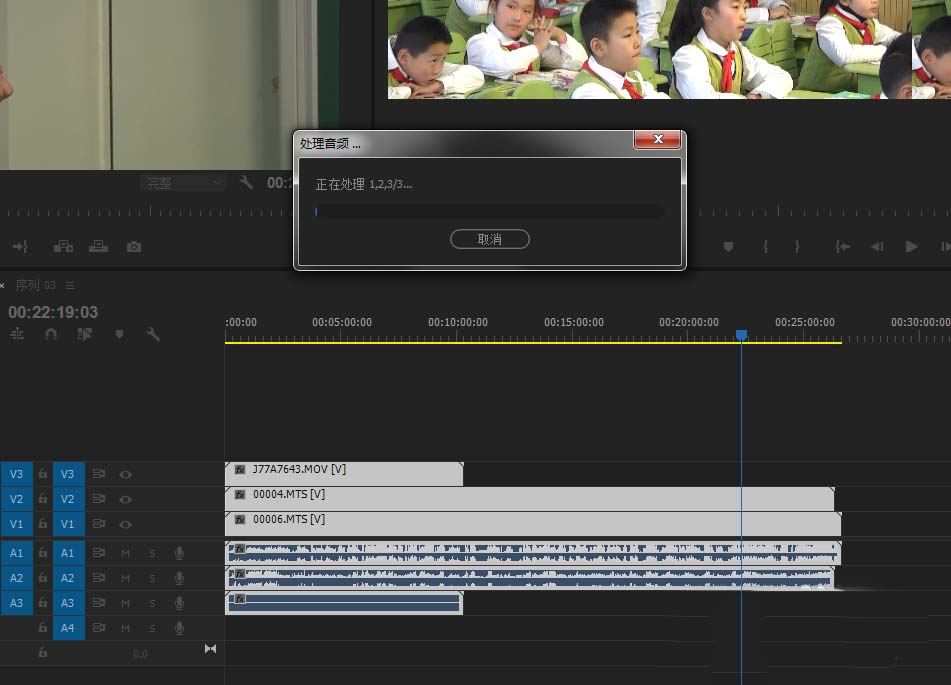The height and width of the screenshot is (685, 951).
Task: Select the J77A7643.MOV video clip
Action: pos(344,474)
